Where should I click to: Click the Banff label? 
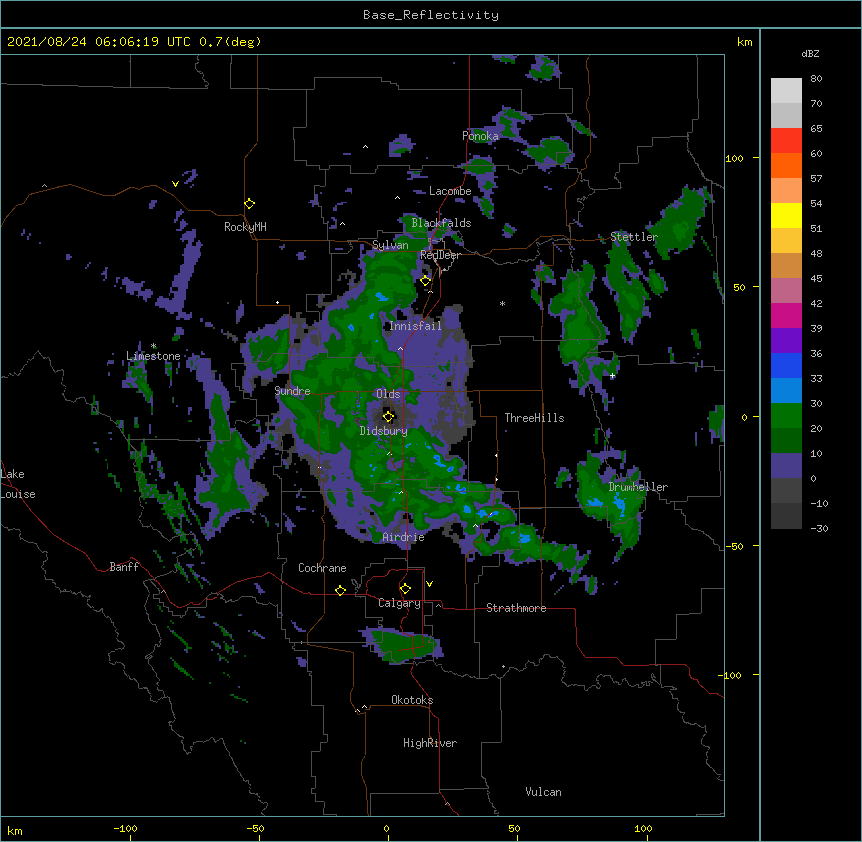click(x=124, y=567)
